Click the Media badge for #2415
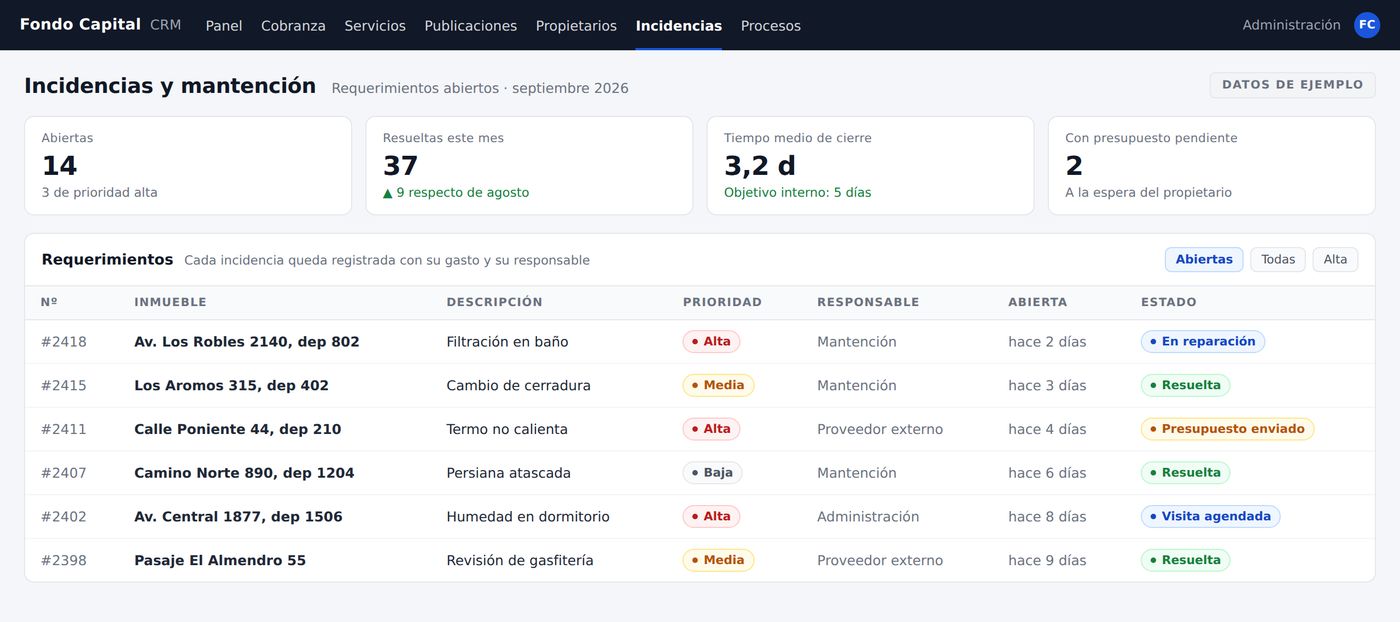The image size is (1400, 622). point(718,386)
